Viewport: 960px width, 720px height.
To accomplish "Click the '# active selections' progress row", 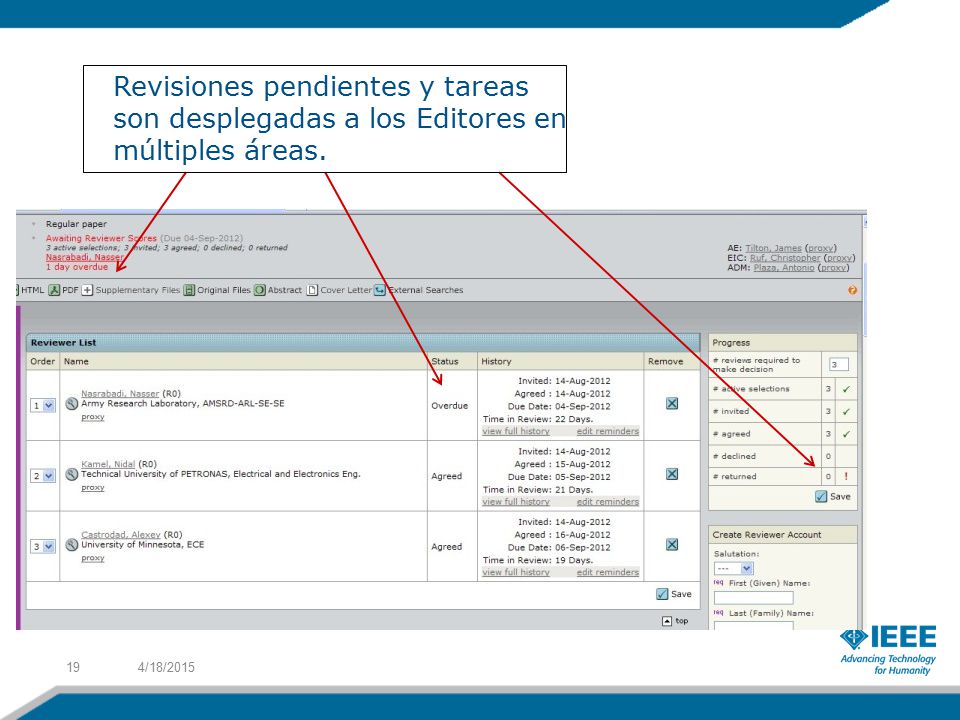I will 782,389.
